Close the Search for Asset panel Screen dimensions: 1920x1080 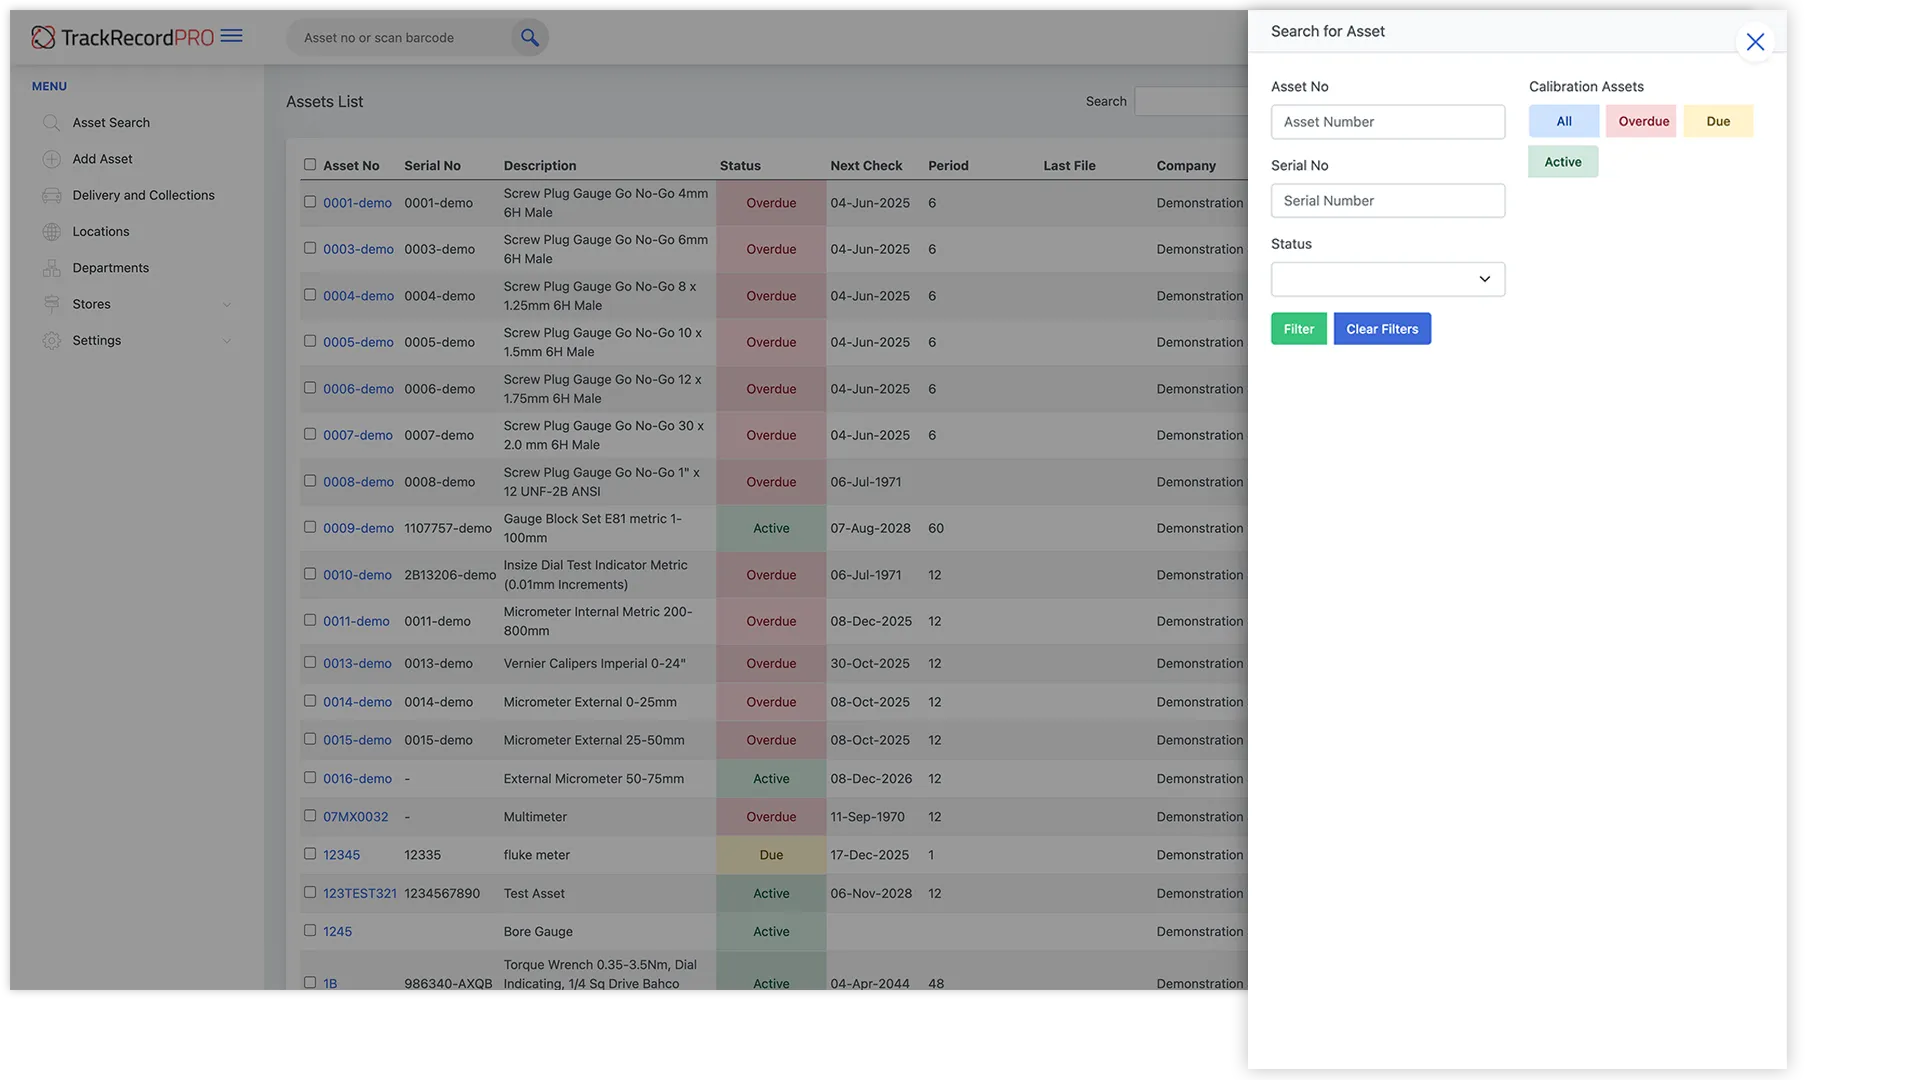coord(1756,42)
